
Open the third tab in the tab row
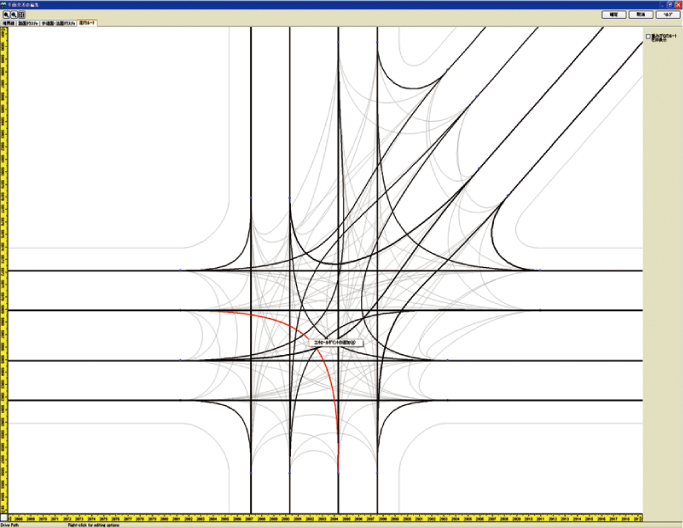click(x=59, y=23)
